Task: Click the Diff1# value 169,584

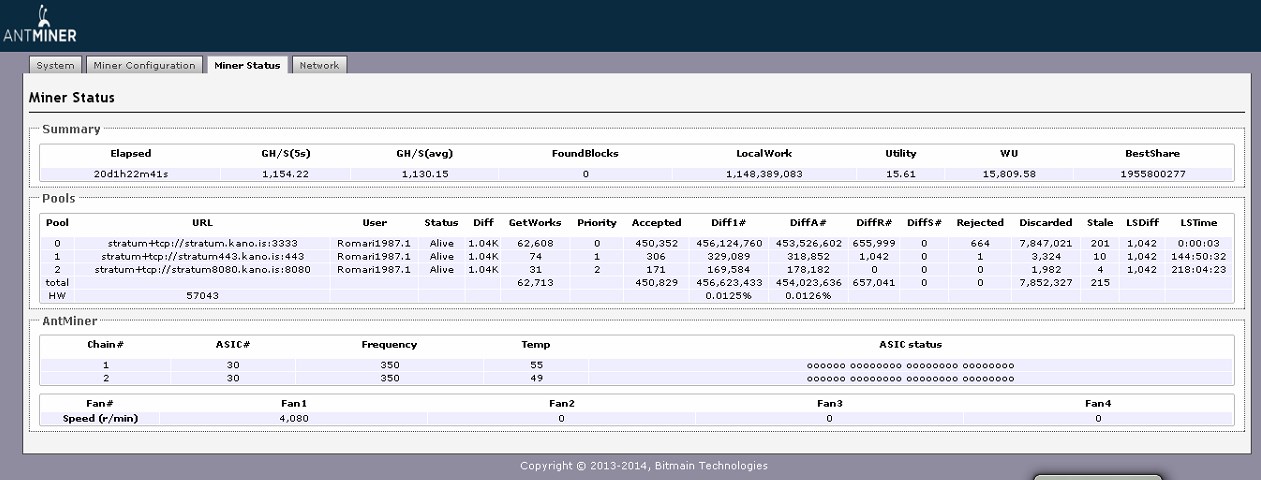Action: pos(729,270)
